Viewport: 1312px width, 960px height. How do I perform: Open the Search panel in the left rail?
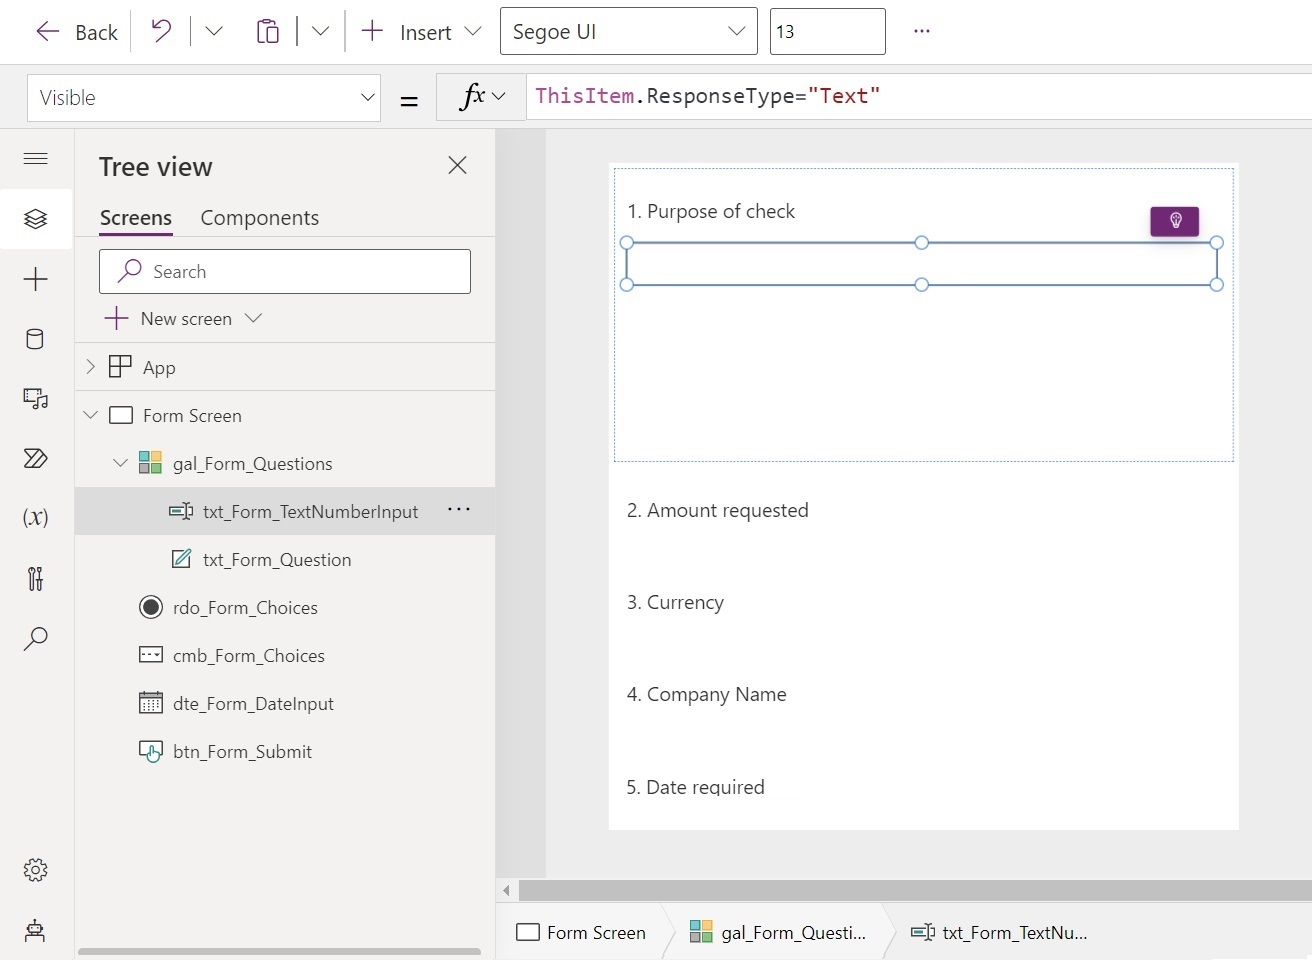[35, 639]
